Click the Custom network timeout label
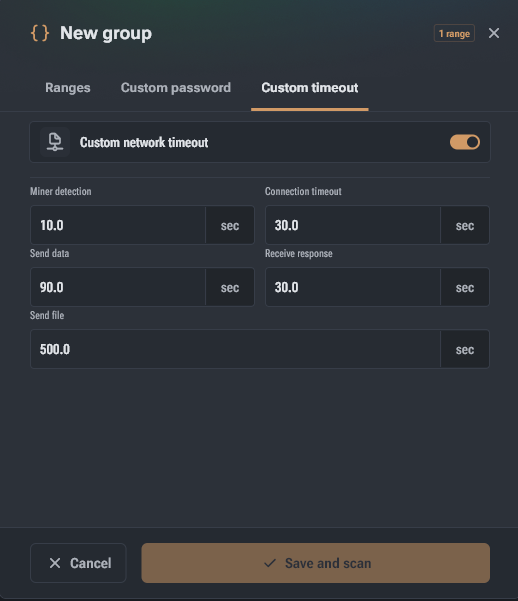Screen dimensions: 518x601 coord(144,143)
